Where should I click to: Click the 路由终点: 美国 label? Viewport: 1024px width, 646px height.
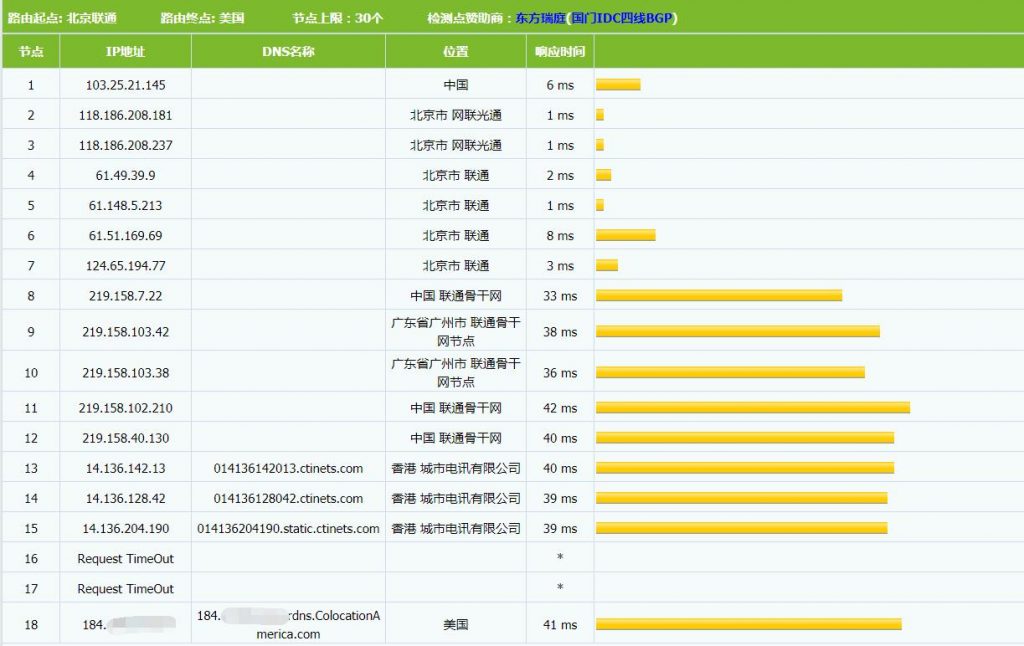(x=202, y=18)
